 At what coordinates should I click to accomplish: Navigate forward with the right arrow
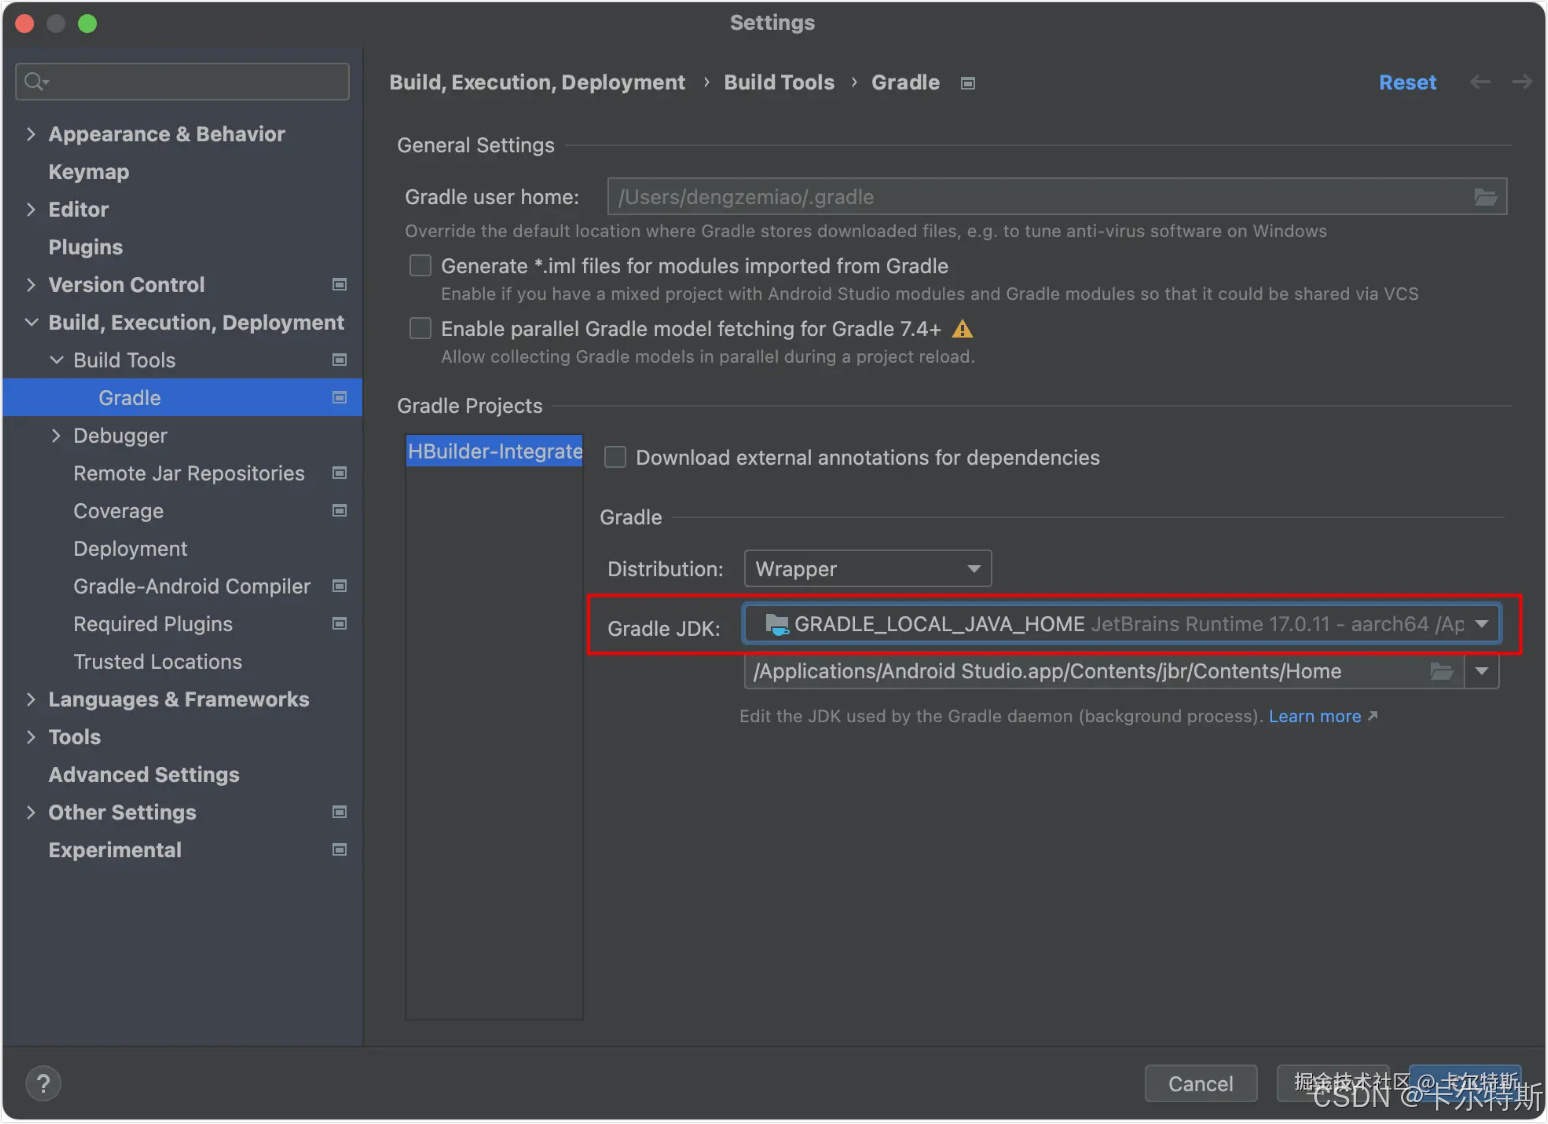(x=1522, y=82)
